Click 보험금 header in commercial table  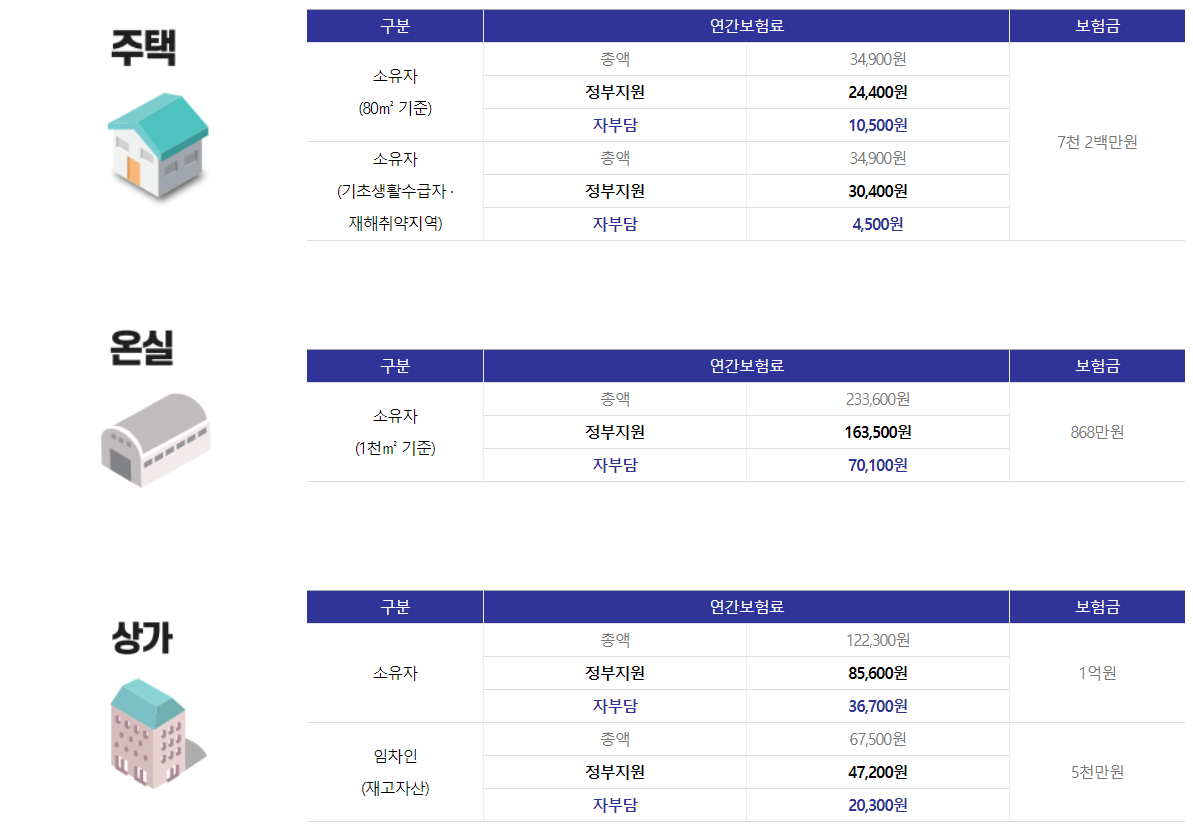point(1097,607)
